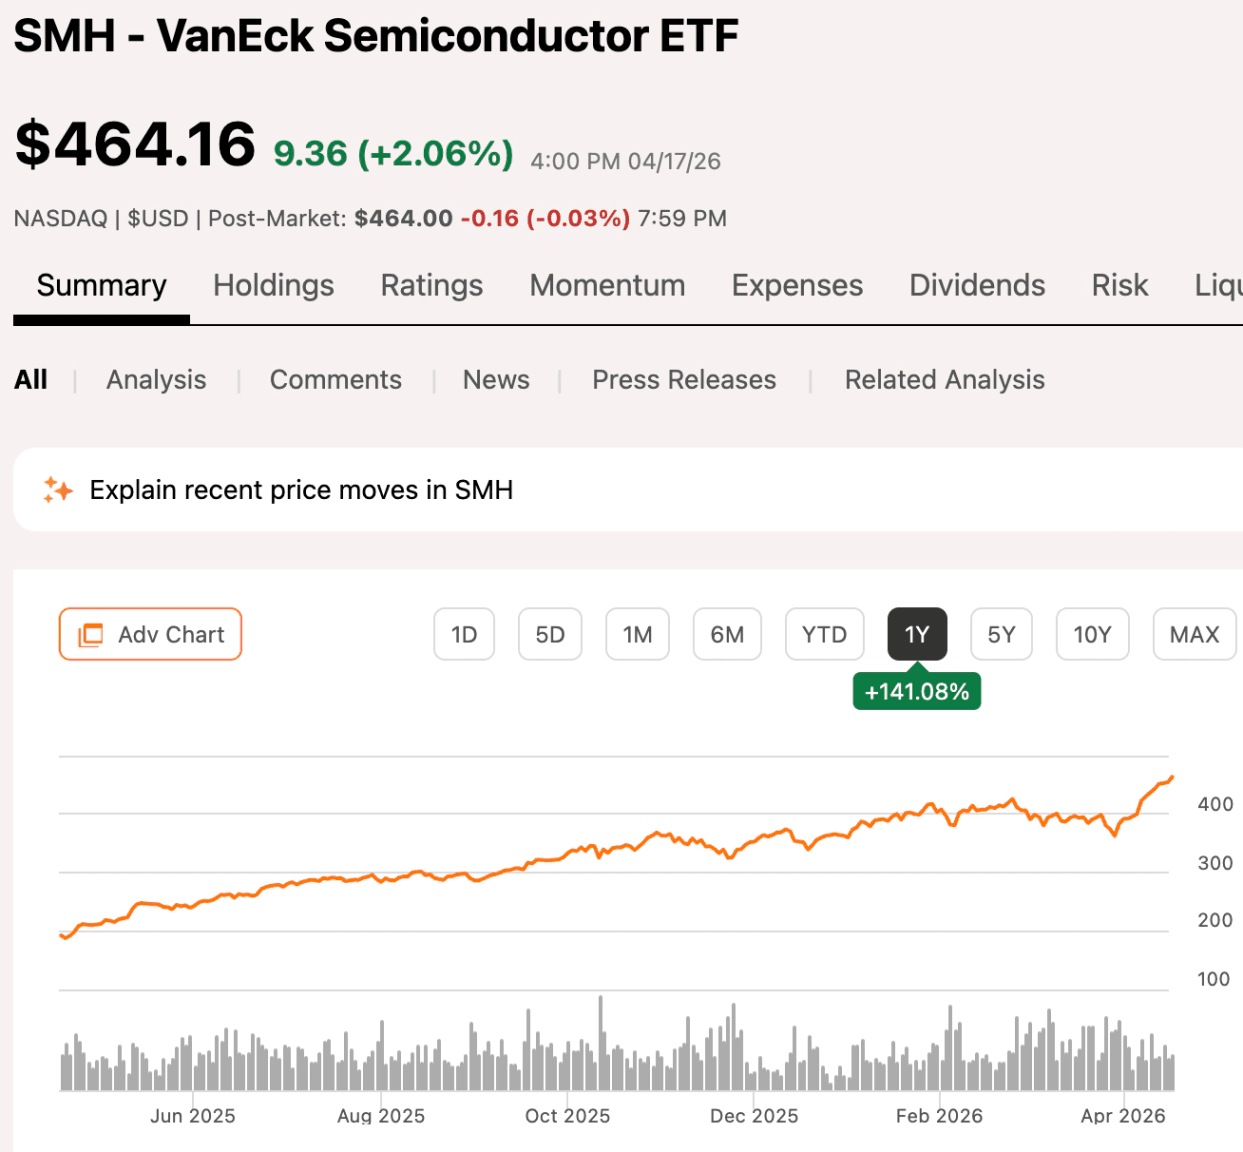The image size is (1243, 1152).
Task: View the Dividends tab
Action: click(x=977, y=286)
